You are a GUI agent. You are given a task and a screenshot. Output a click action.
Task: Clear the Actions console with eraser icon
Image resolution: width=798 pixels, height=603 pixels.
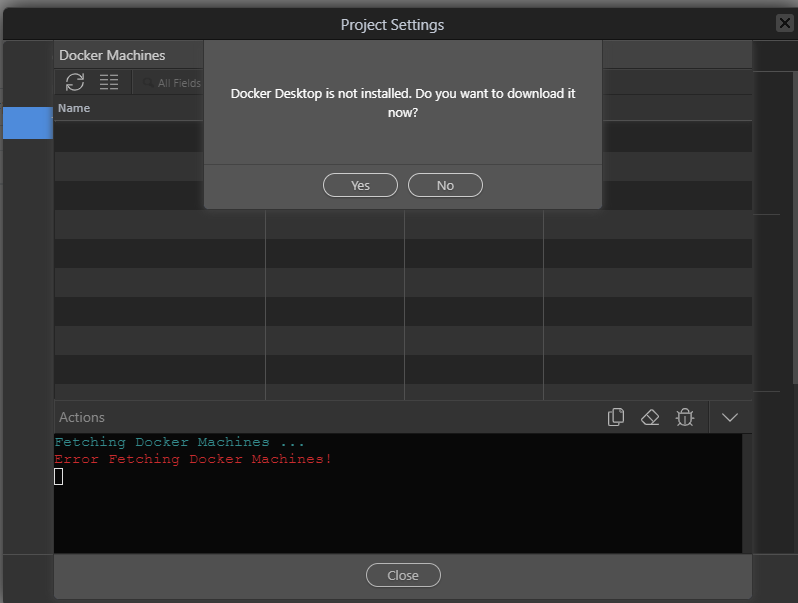pos(650,417)
